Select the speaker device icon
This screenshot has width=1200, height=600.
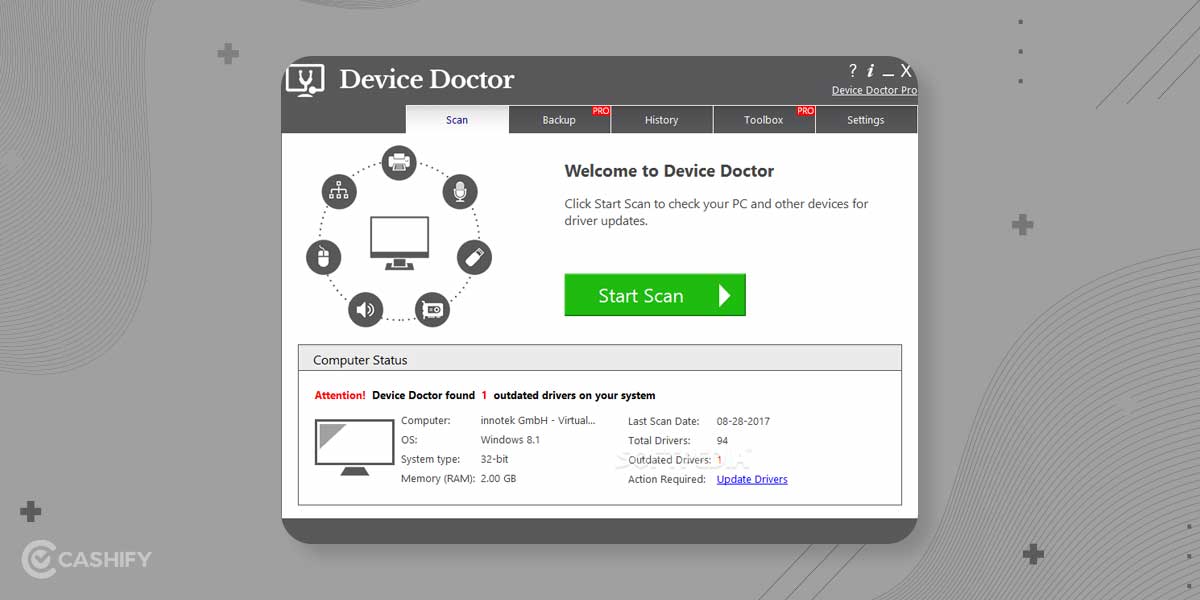pyautogui.click(x=366, y=310)
